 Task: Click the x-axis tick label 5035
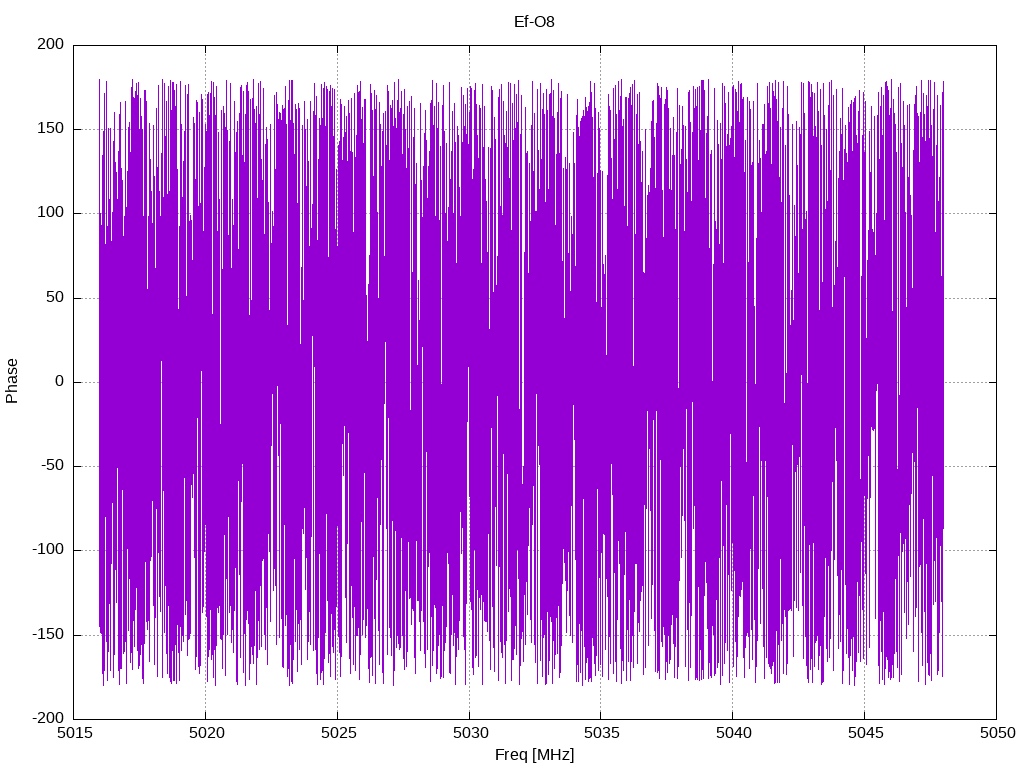point(602,733)
